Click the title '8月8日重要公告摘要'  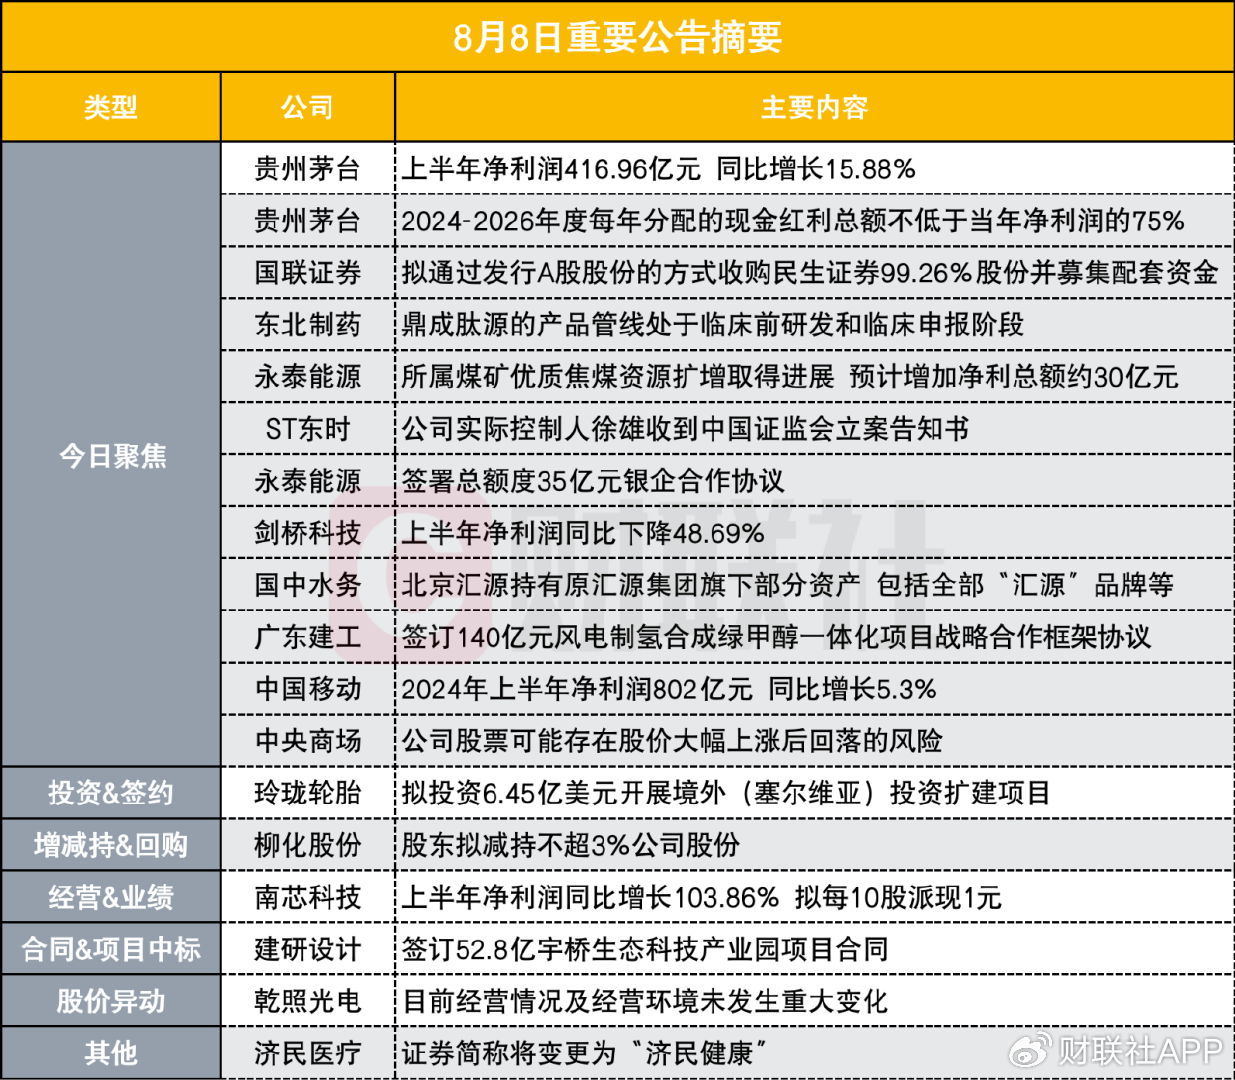tap(617, 37)
